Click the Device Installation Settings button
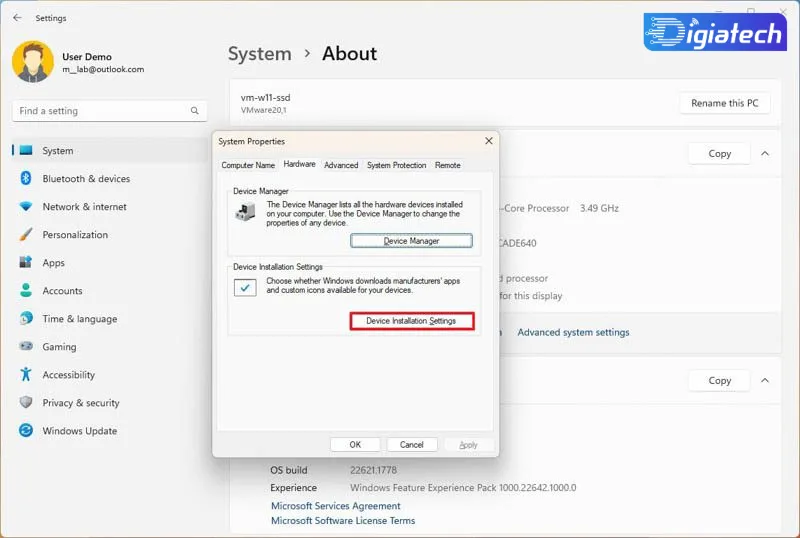The height and width of the screenshot is (538, 800). [x=412, y=321]
